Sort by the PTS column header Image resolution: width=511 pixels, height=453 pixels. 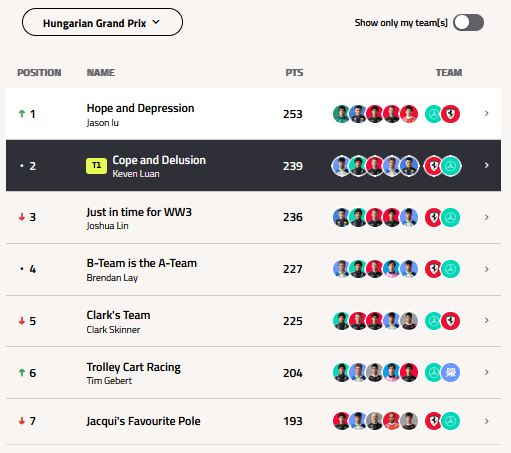tap(294, 73)
